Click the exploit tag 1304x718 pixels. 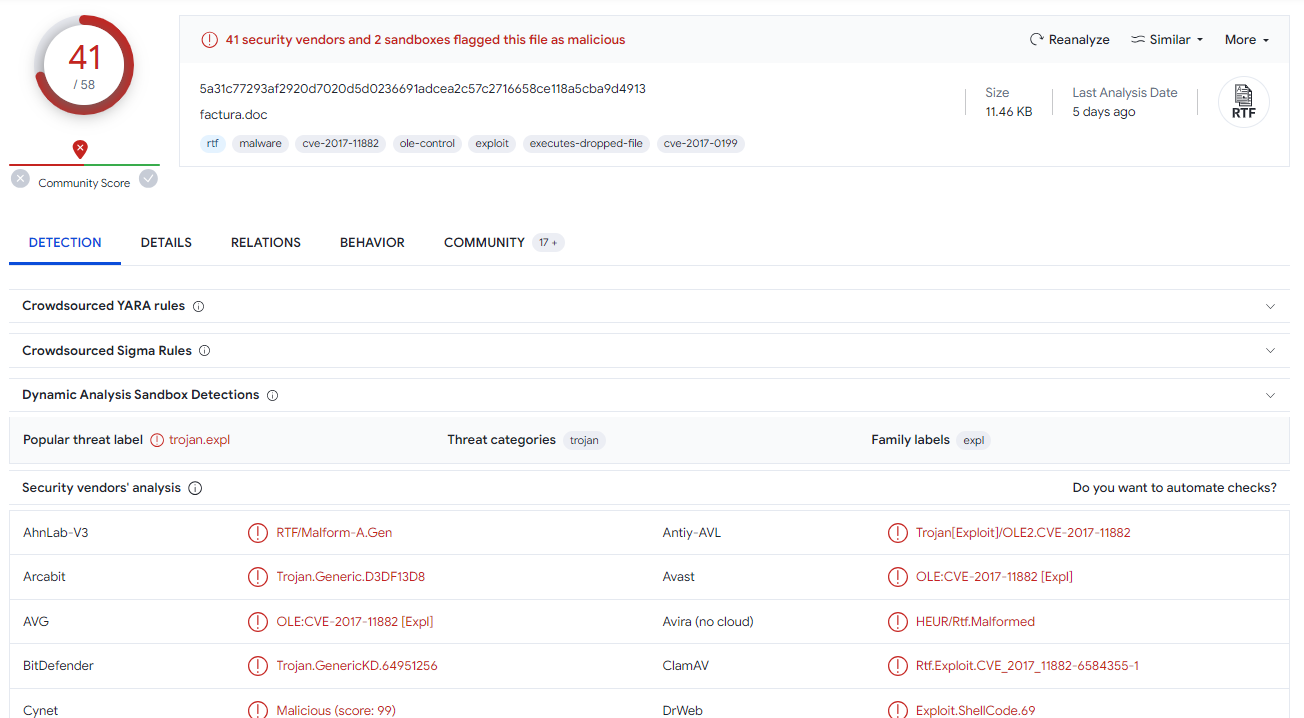point(492,144)
